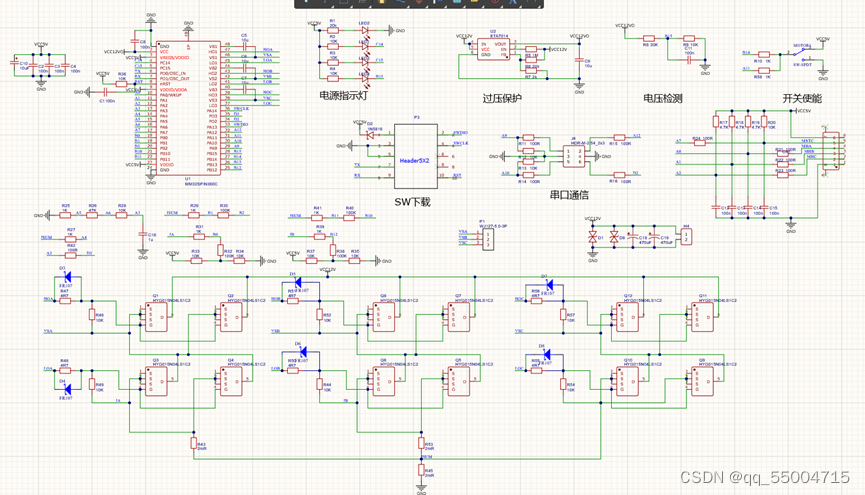Viewport: 865px width, 495px height.
Task: Select capacitor C10 10uF
Action: pos(16,63)
